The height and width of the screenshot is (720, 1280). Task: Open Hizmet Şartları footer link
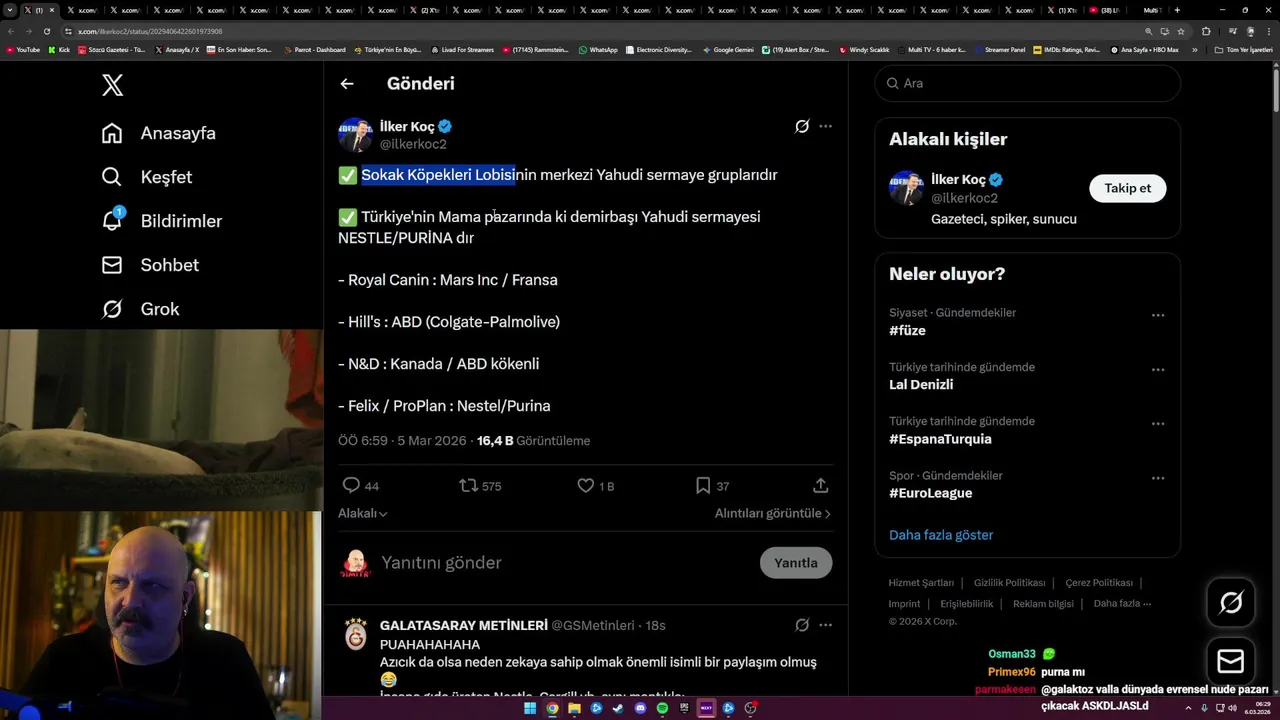point(921,583)
